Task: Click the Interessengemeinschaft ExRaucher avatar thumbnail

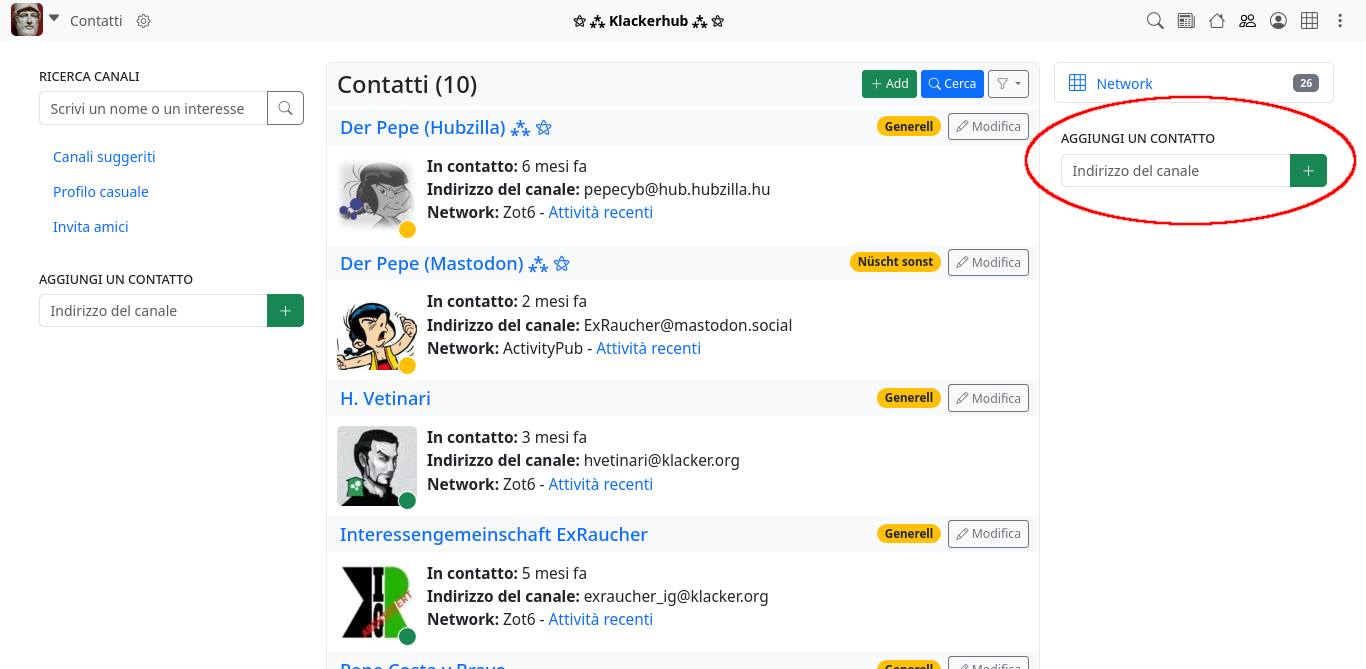Action: tap(377, 602)
